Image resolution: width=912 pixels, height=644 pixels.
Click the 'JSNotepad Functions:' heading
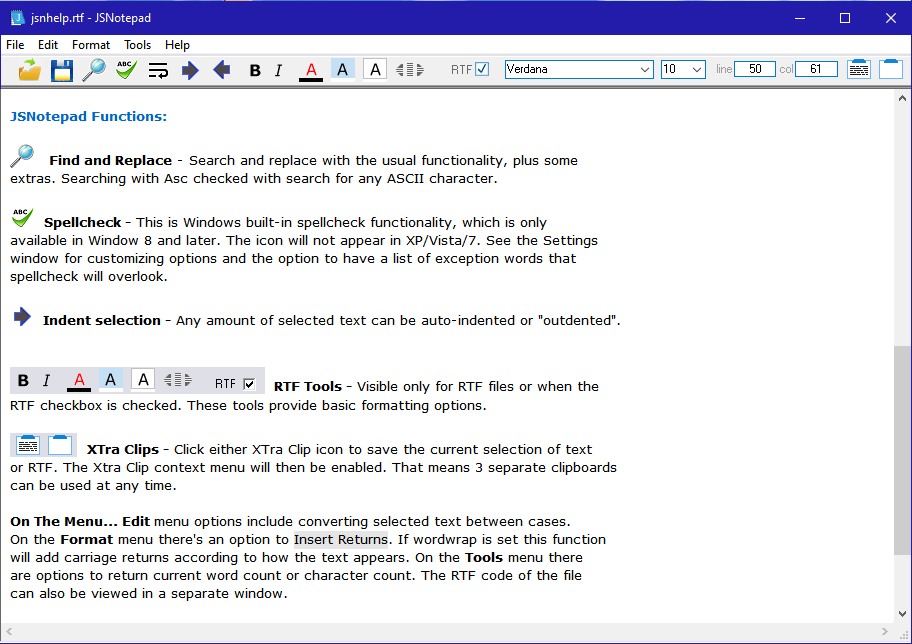(88, 116)
